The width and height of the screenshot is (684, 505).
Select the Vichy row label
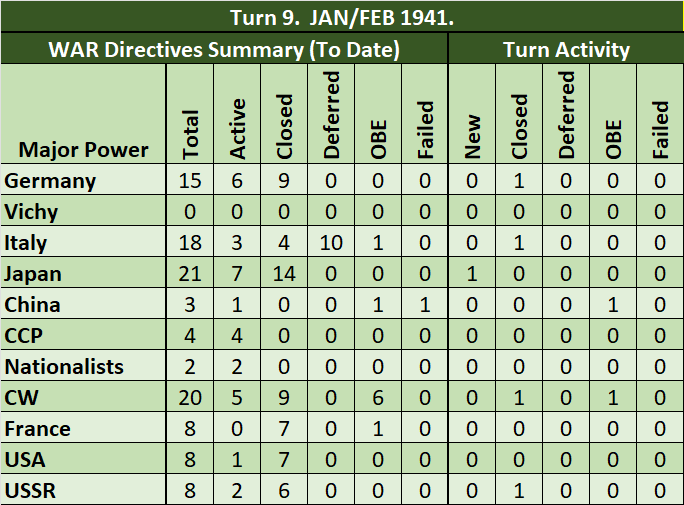31,212
